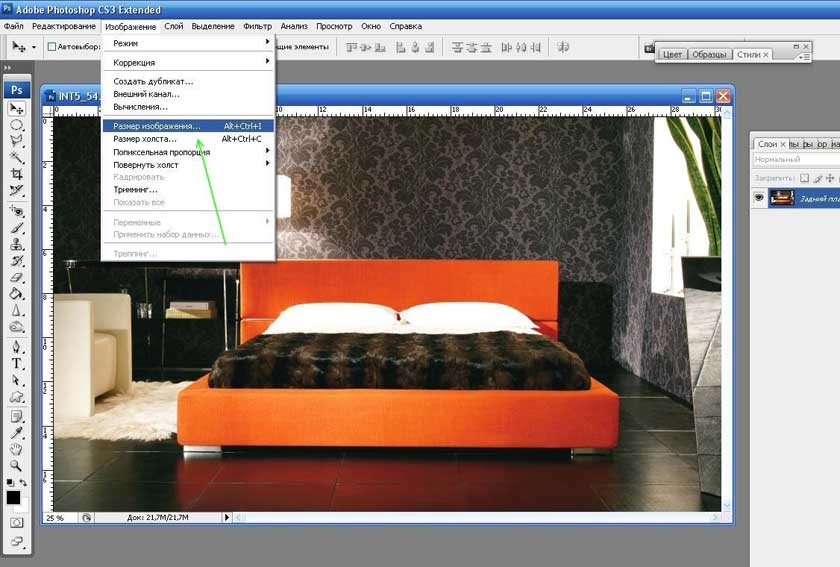
Task: Click the black foreground color swatch
Action: point(13,497)
